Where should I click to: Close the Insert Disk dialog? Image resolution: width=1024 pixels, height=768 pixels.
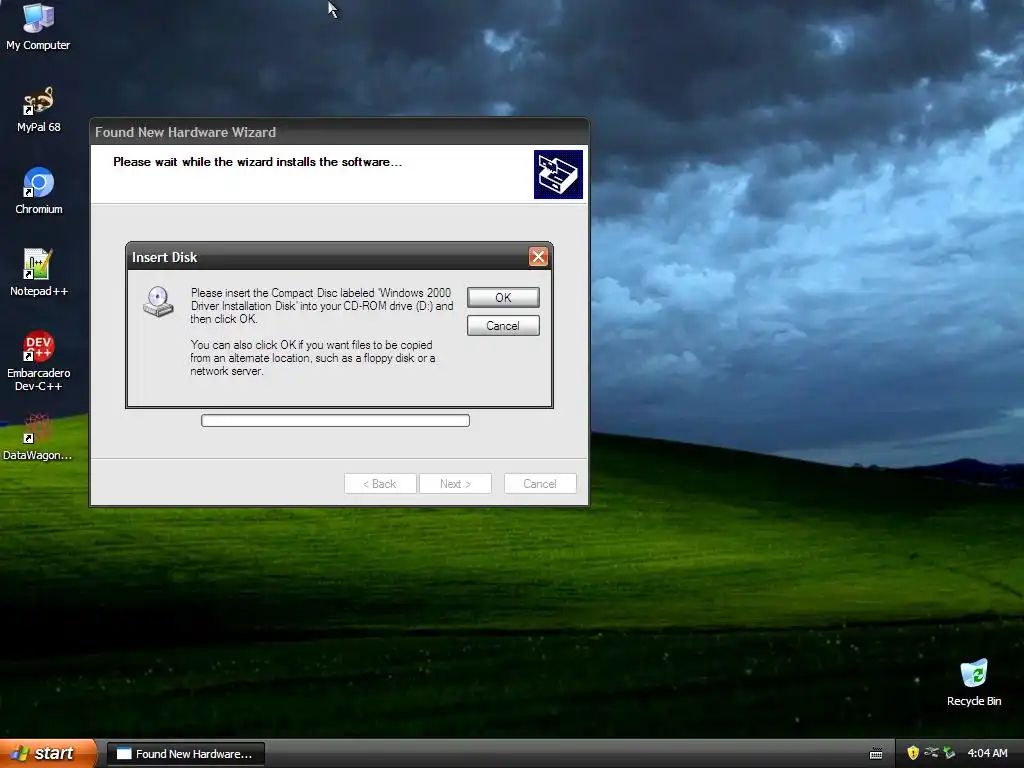pos(538,257)
